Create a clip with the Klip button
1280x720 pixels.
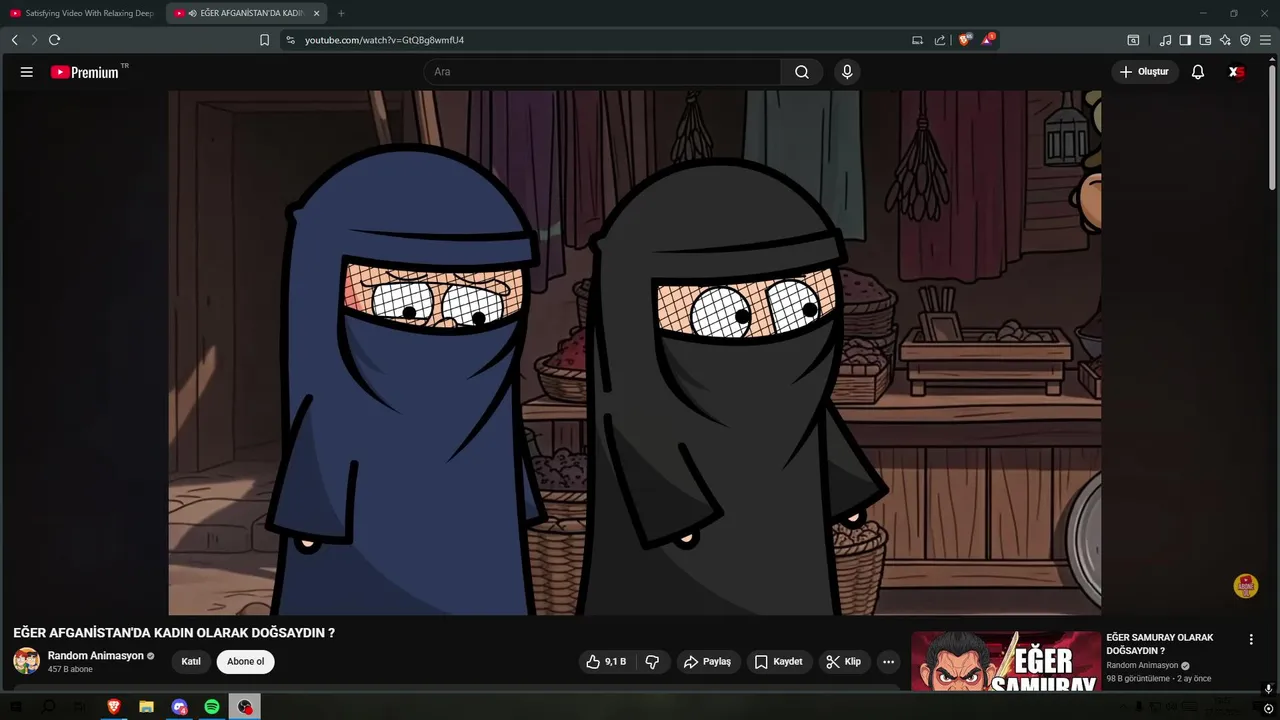tap(843, 661)
